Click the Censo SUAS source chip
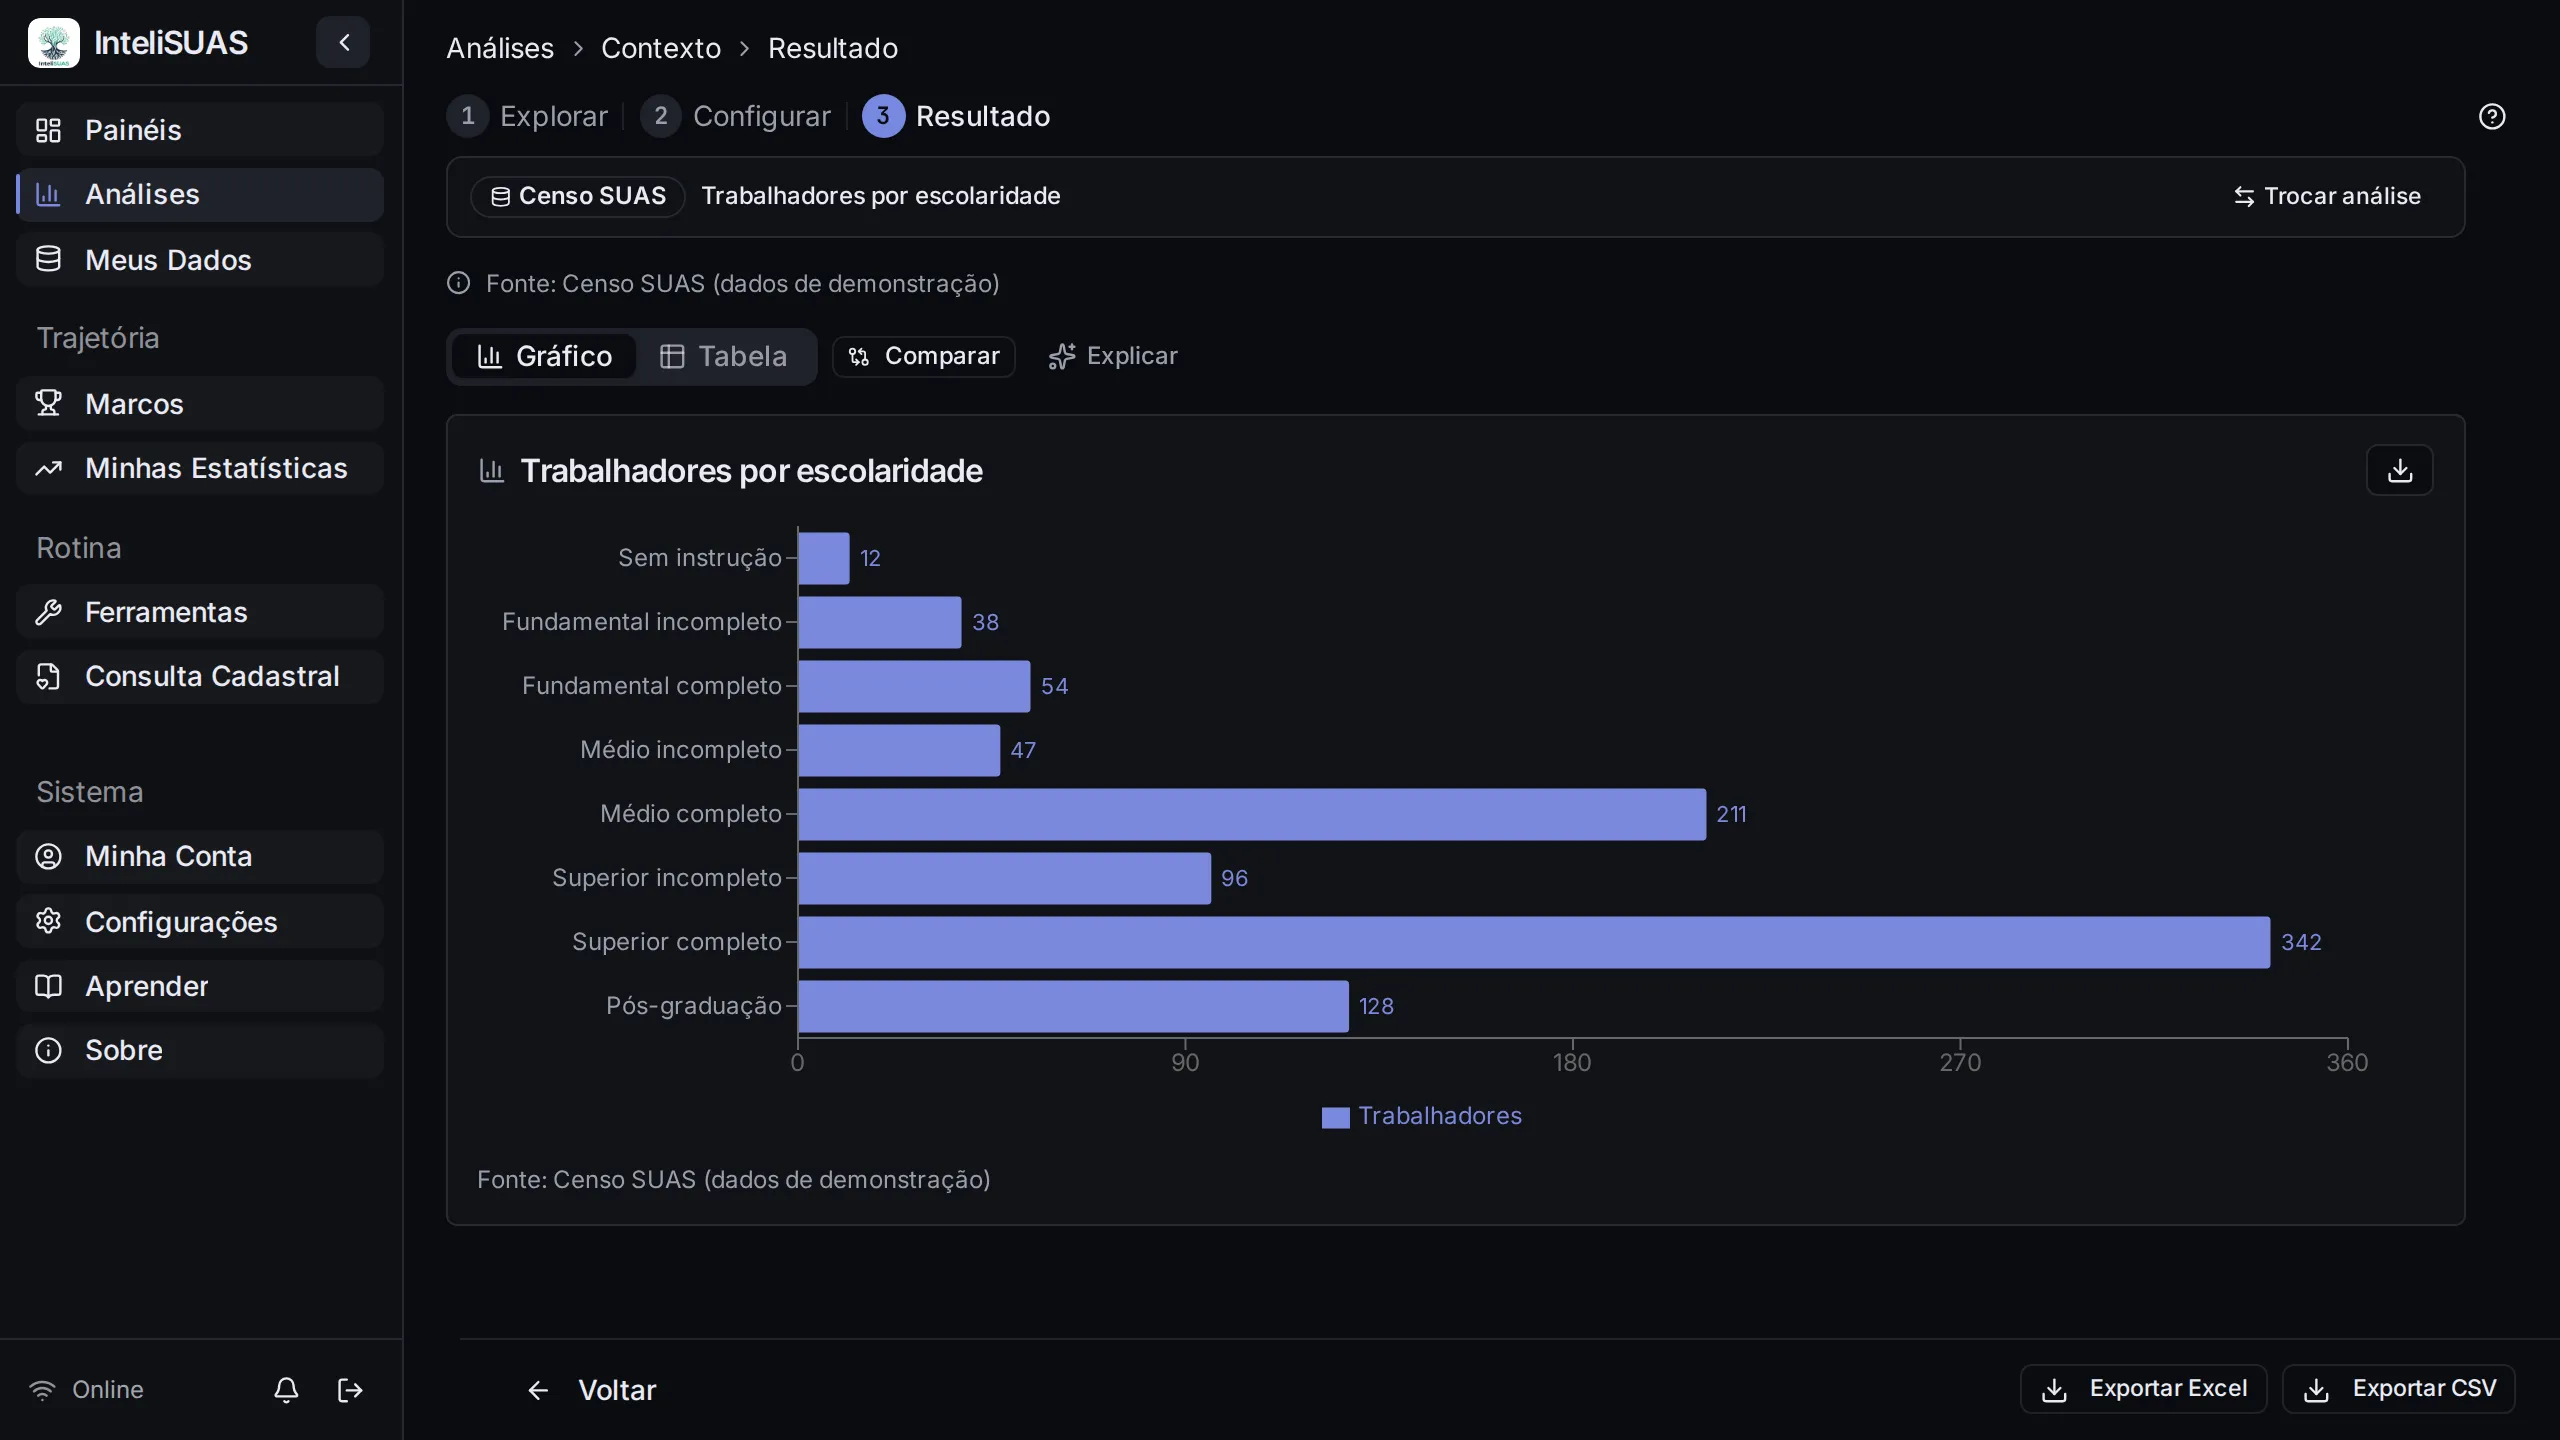The image size is (2560, 1440). [x=578, y=196]
